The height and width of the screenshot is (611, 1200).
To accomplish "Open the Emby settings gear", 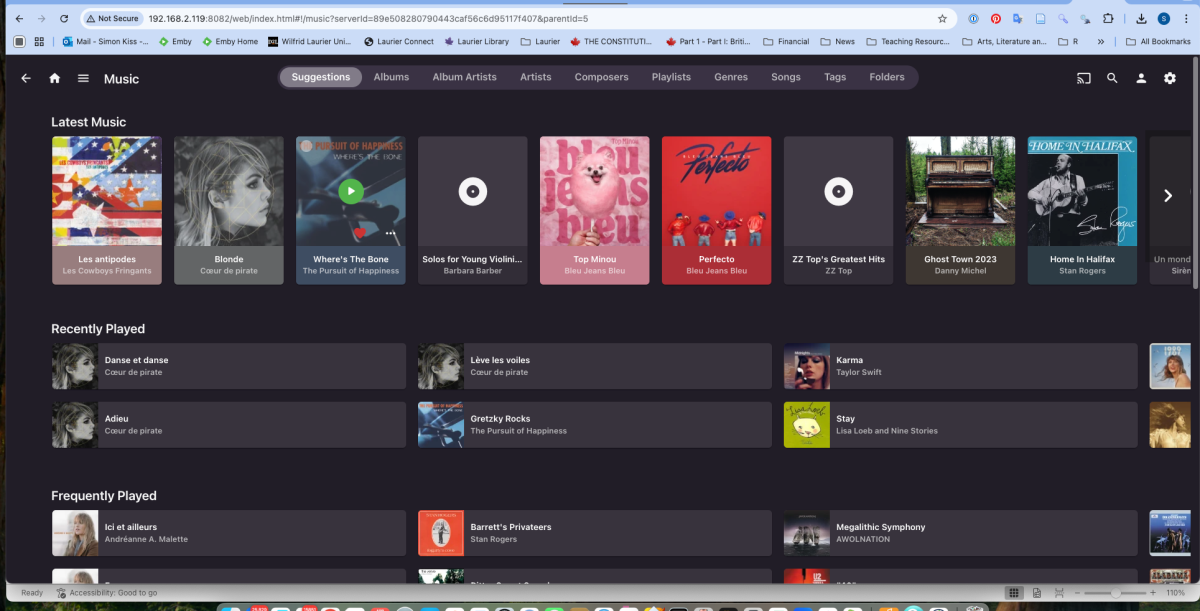I will tap(1170, 78).
